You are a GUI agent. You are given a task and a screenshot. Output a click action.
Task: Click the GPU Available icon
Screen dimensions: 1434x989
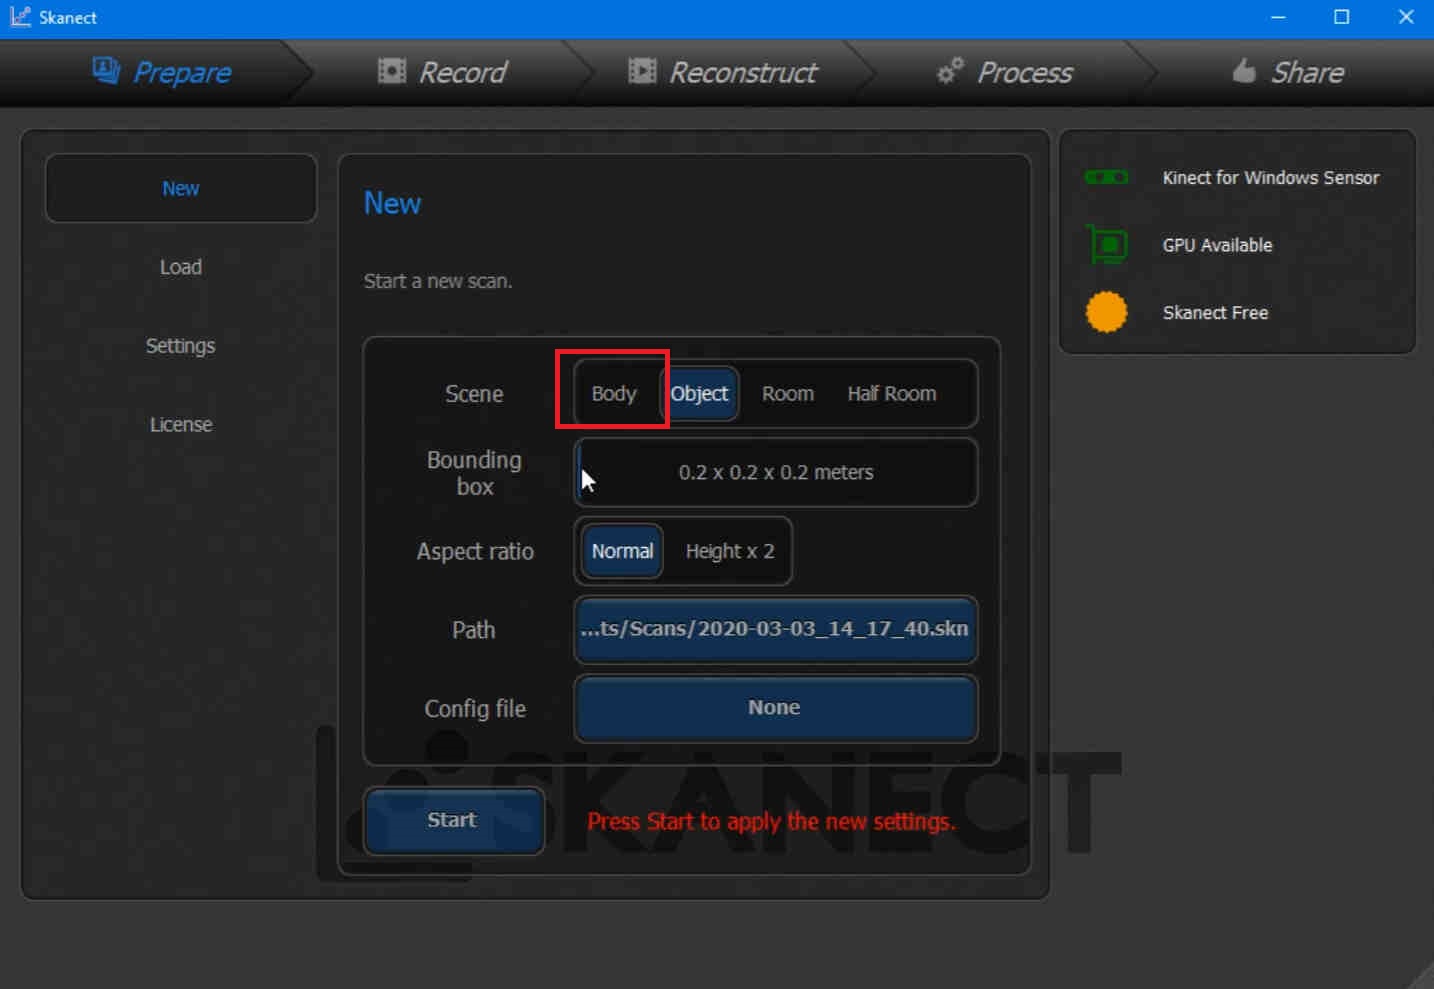[1107, 244]
